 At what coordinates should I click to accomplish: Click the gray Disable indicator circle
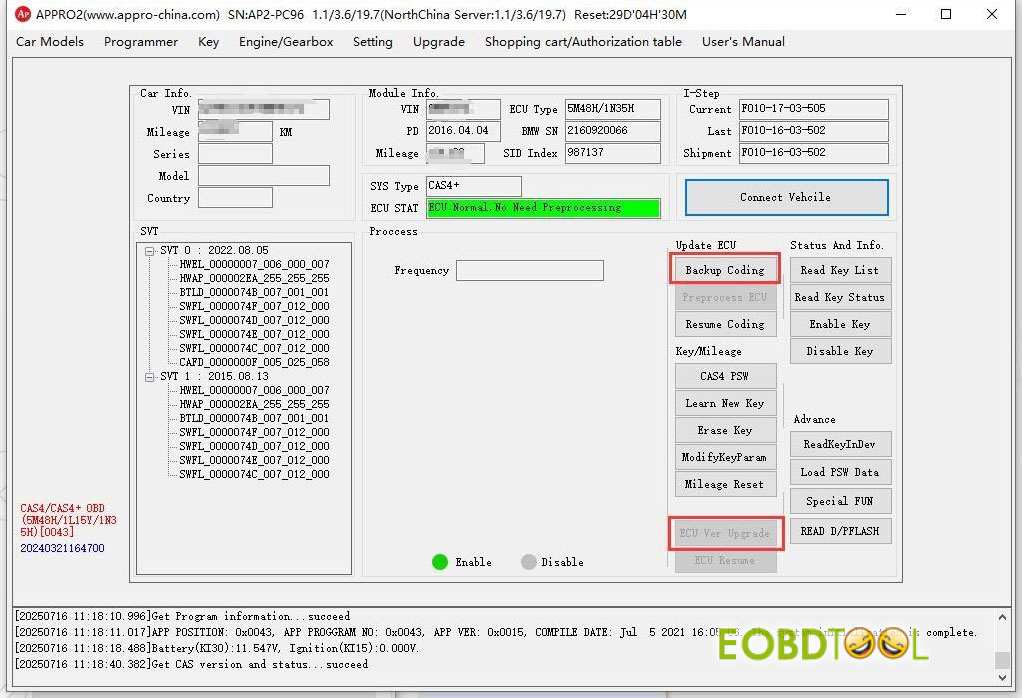pos(529,562)
